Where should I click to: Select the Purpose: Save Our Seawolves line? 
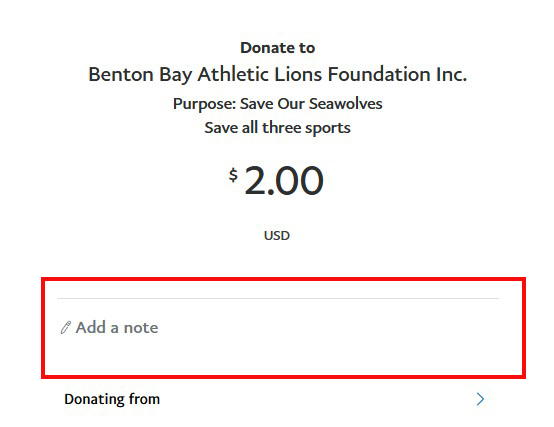(x=278, y=104)
